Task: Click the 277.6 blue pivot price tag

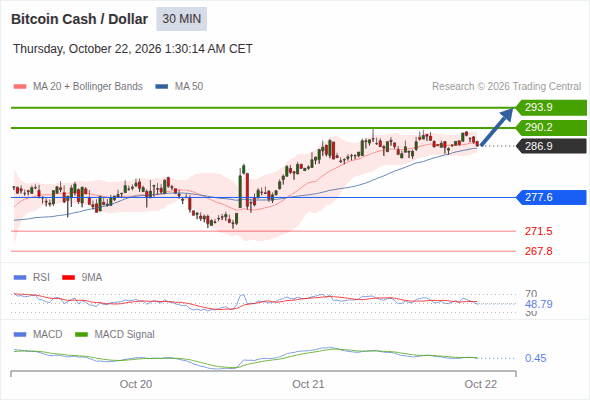Action: tap(551, 197)
